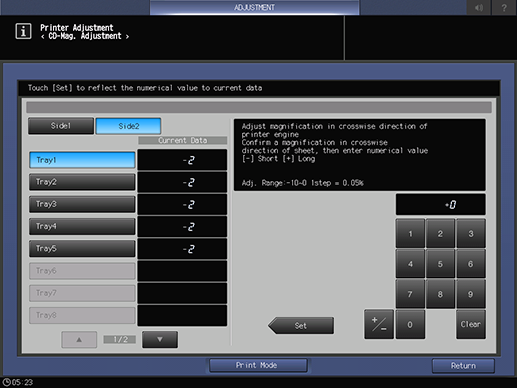Open help with the question mark icon
Viewport: 517px width, 388px height.
tap(504, 7)
